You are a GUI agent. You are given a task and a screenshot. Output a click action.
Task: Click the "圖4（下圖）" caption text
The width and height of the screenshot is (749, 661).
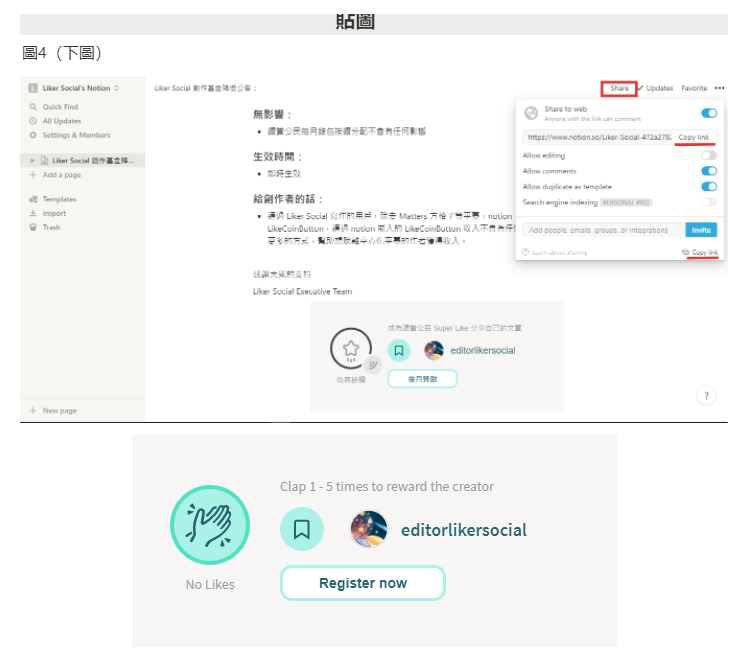pyautogui.click(x=63, y=53)
